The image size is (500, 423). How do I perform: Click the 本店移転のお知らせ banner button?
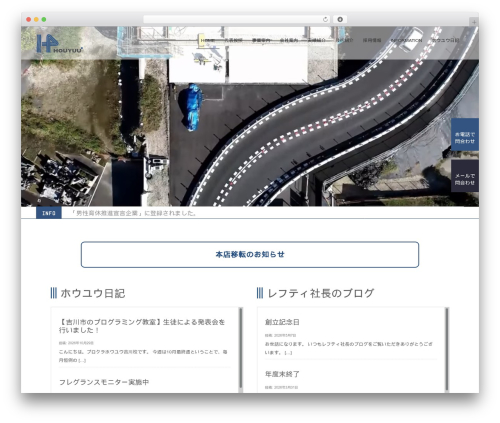[250, 254]
